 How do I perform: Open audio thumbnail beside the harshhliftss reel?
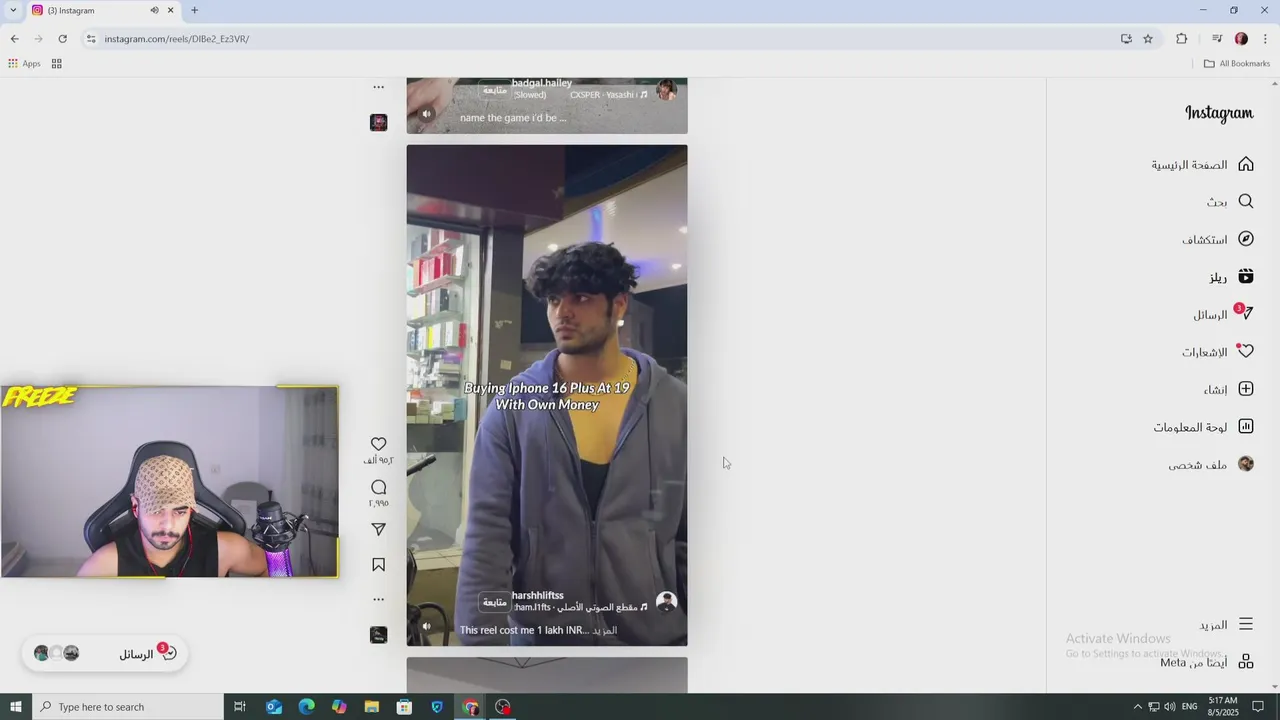coord(378,635)
